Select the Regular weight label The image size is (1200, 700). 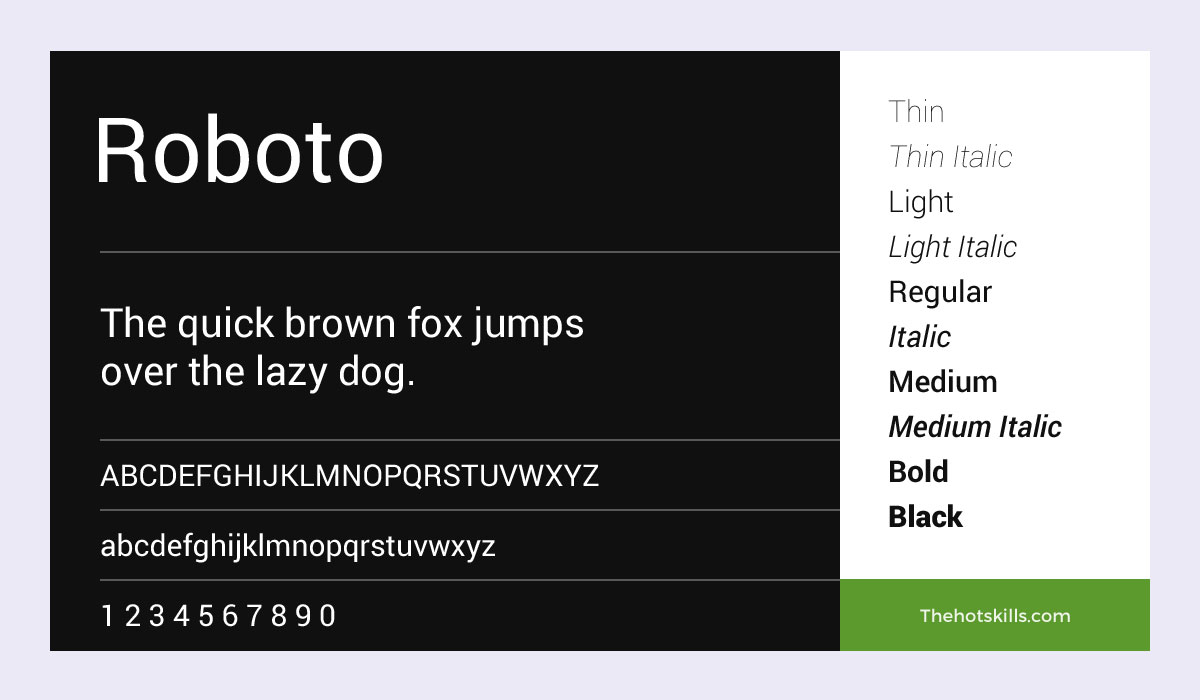pos(940,292)
